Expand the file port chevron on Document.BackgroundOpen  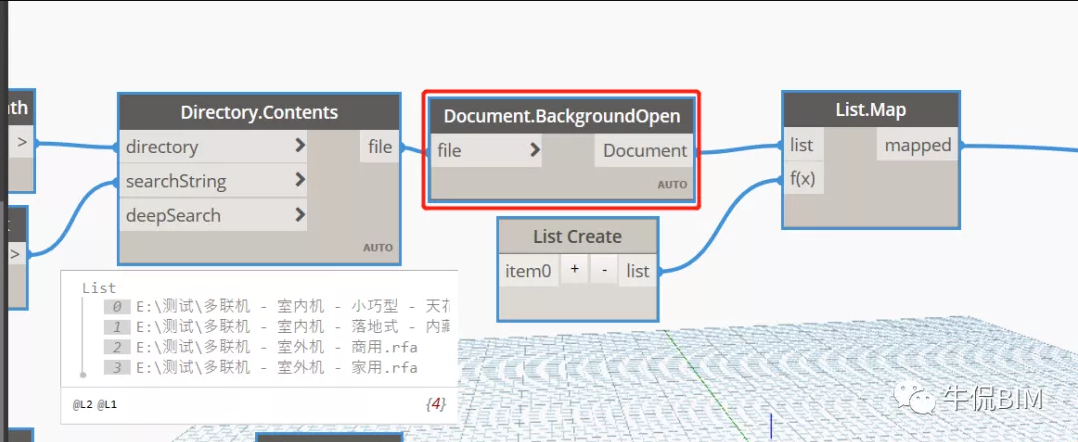535,150
